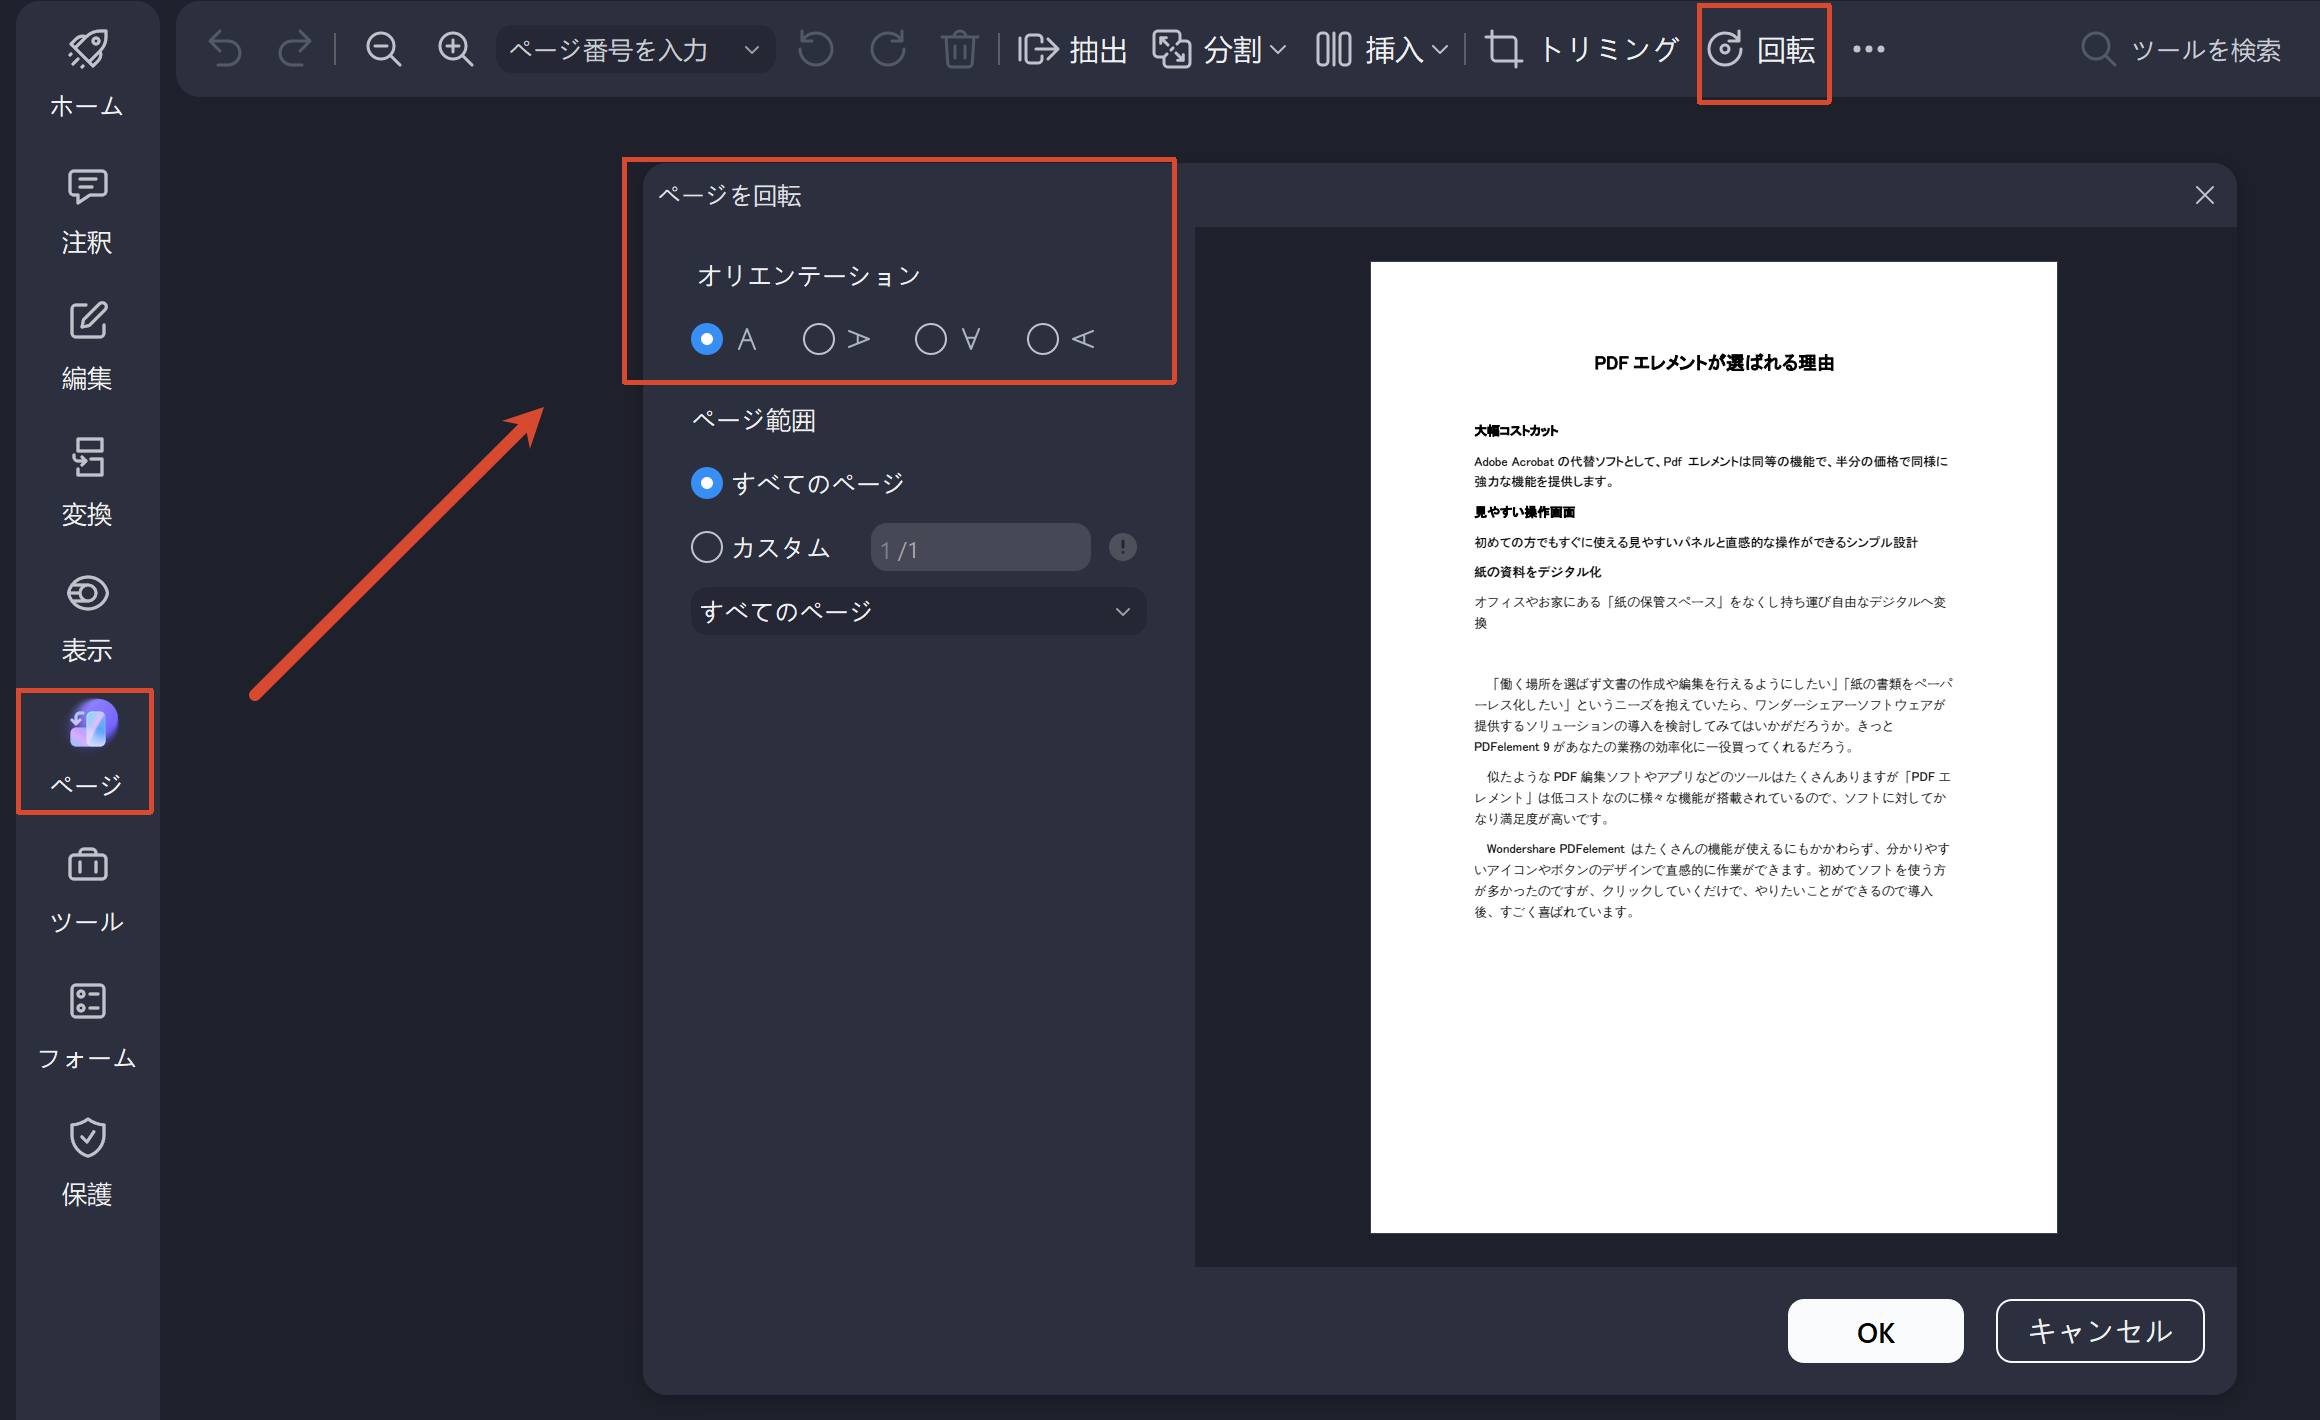Close the ページを回転 dialog
This screenshot has height=1420, width=2320.
(2204, 195)
